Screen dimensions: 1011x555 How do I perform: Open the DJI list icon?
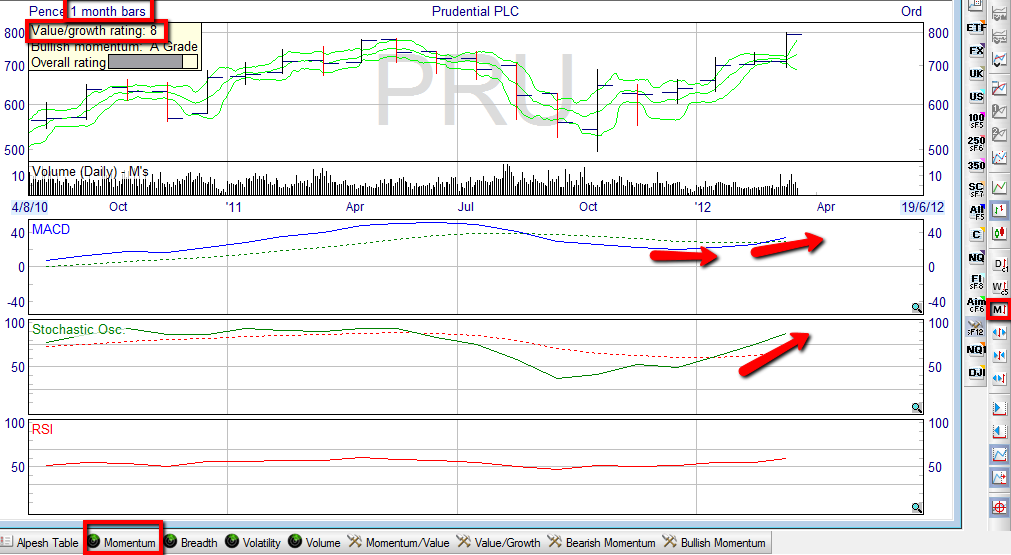tap(976, 373)
